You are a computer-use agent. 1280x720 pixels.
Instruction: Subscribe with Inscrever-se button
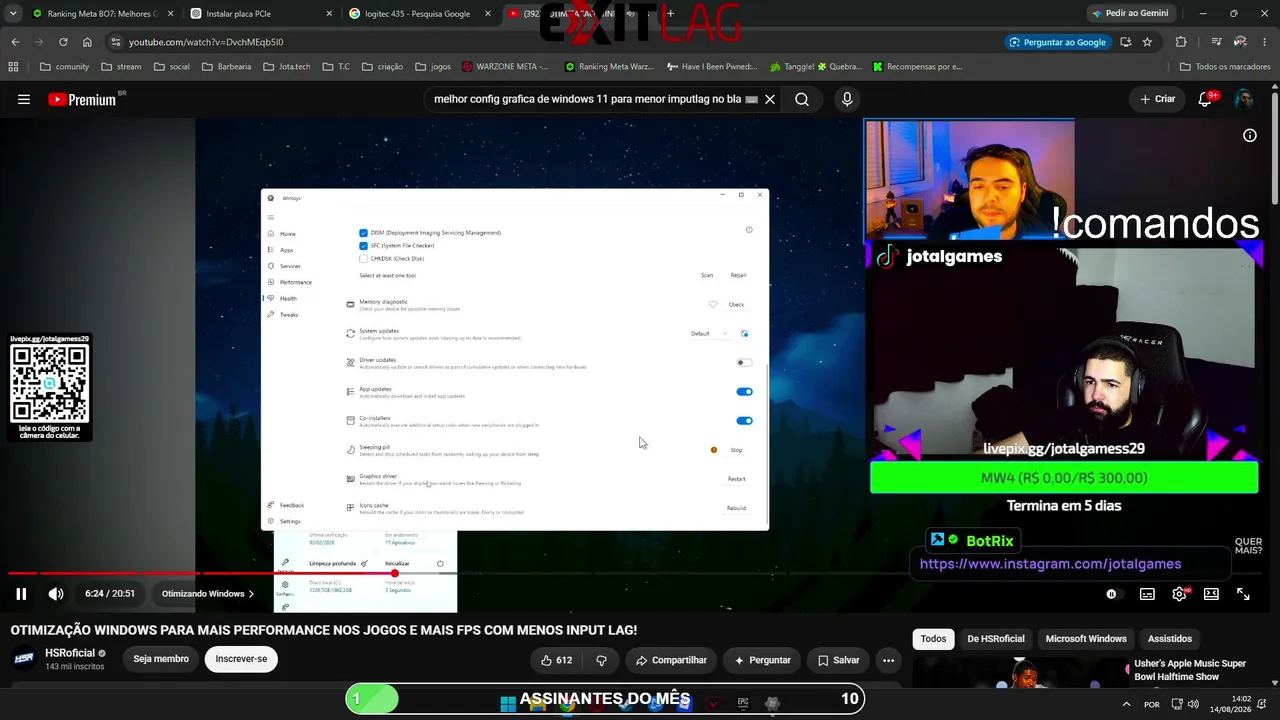coord(241,659)
